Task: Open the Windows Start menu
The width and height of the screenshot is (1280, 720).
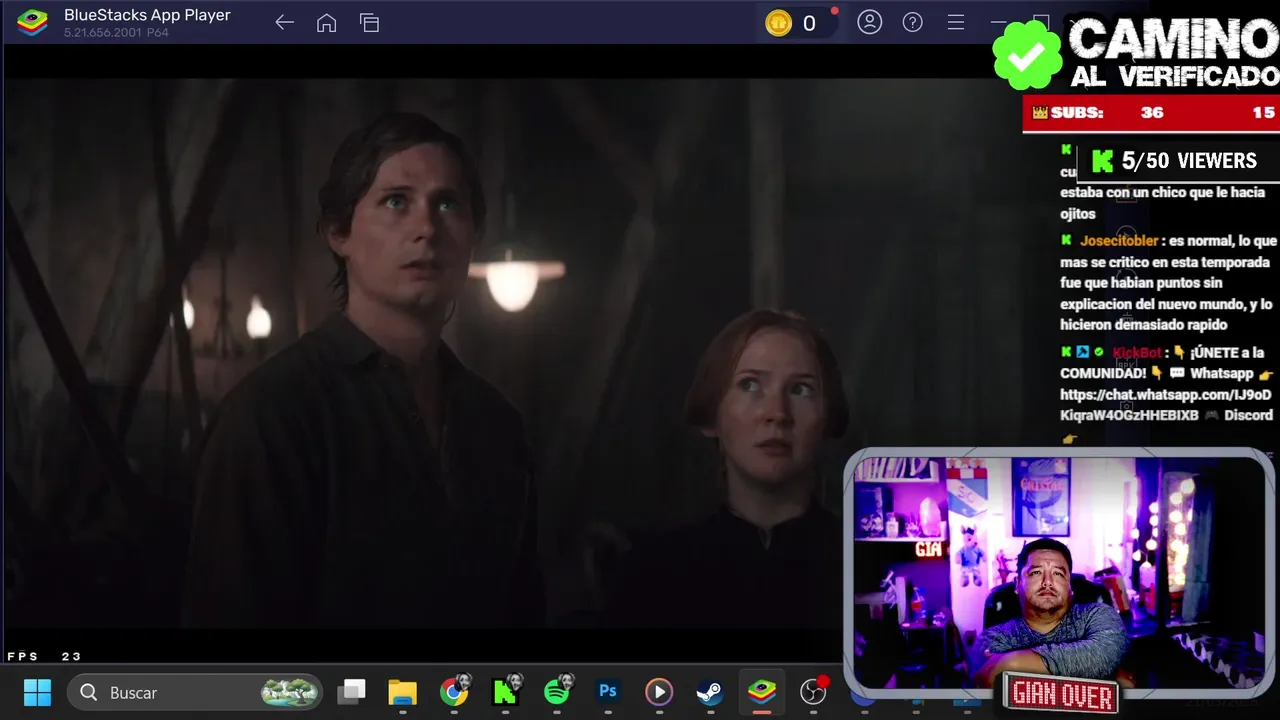Action: point(37,692)
